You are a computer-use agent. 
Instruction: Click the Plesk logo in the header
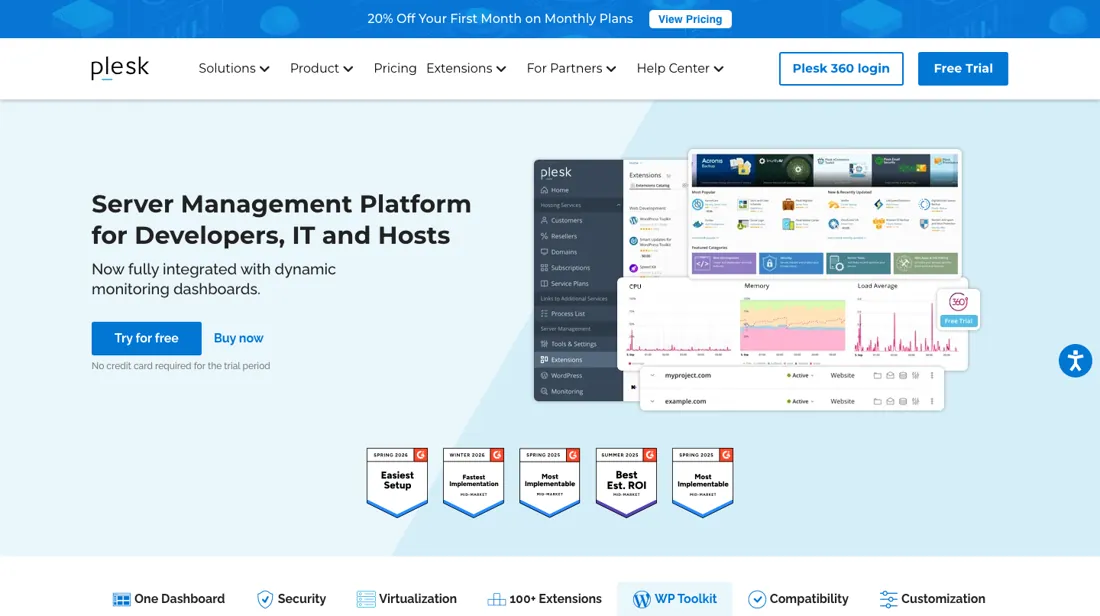(120, 68)
